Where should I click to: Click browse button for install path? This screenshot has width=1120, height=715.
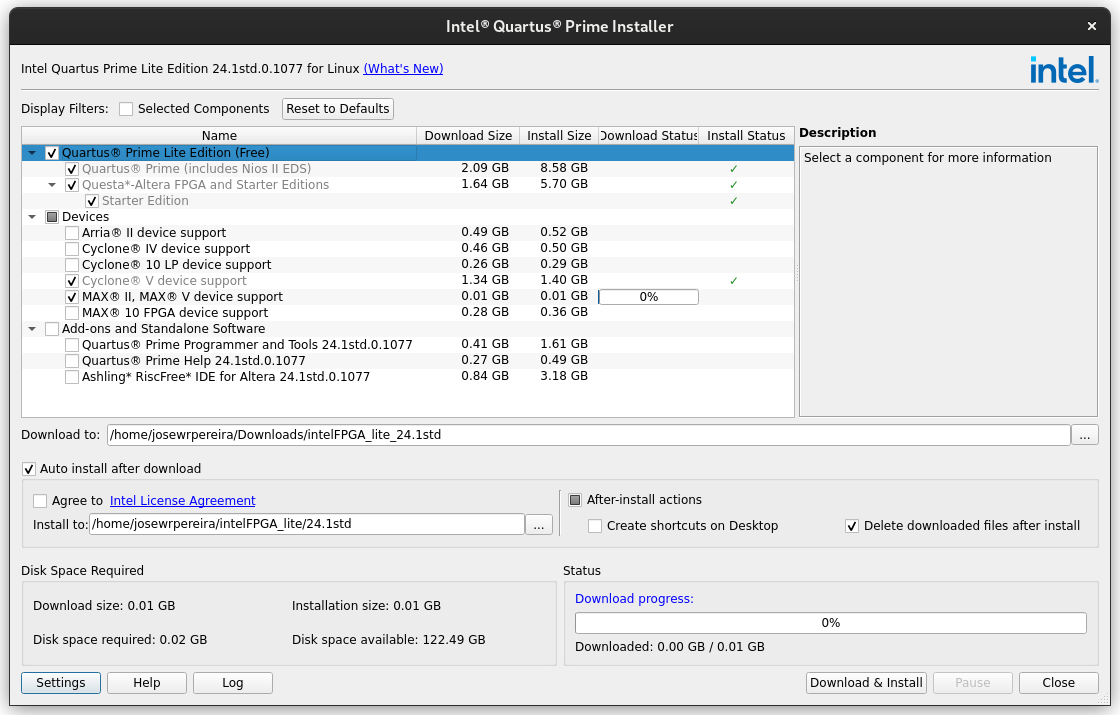point(539,524)
